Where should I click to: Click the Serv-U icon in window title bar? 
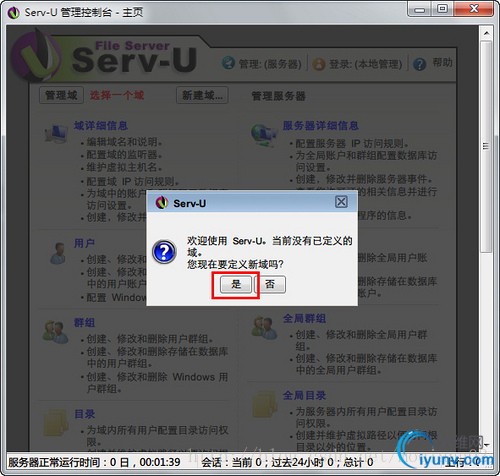tap(13, 13)
